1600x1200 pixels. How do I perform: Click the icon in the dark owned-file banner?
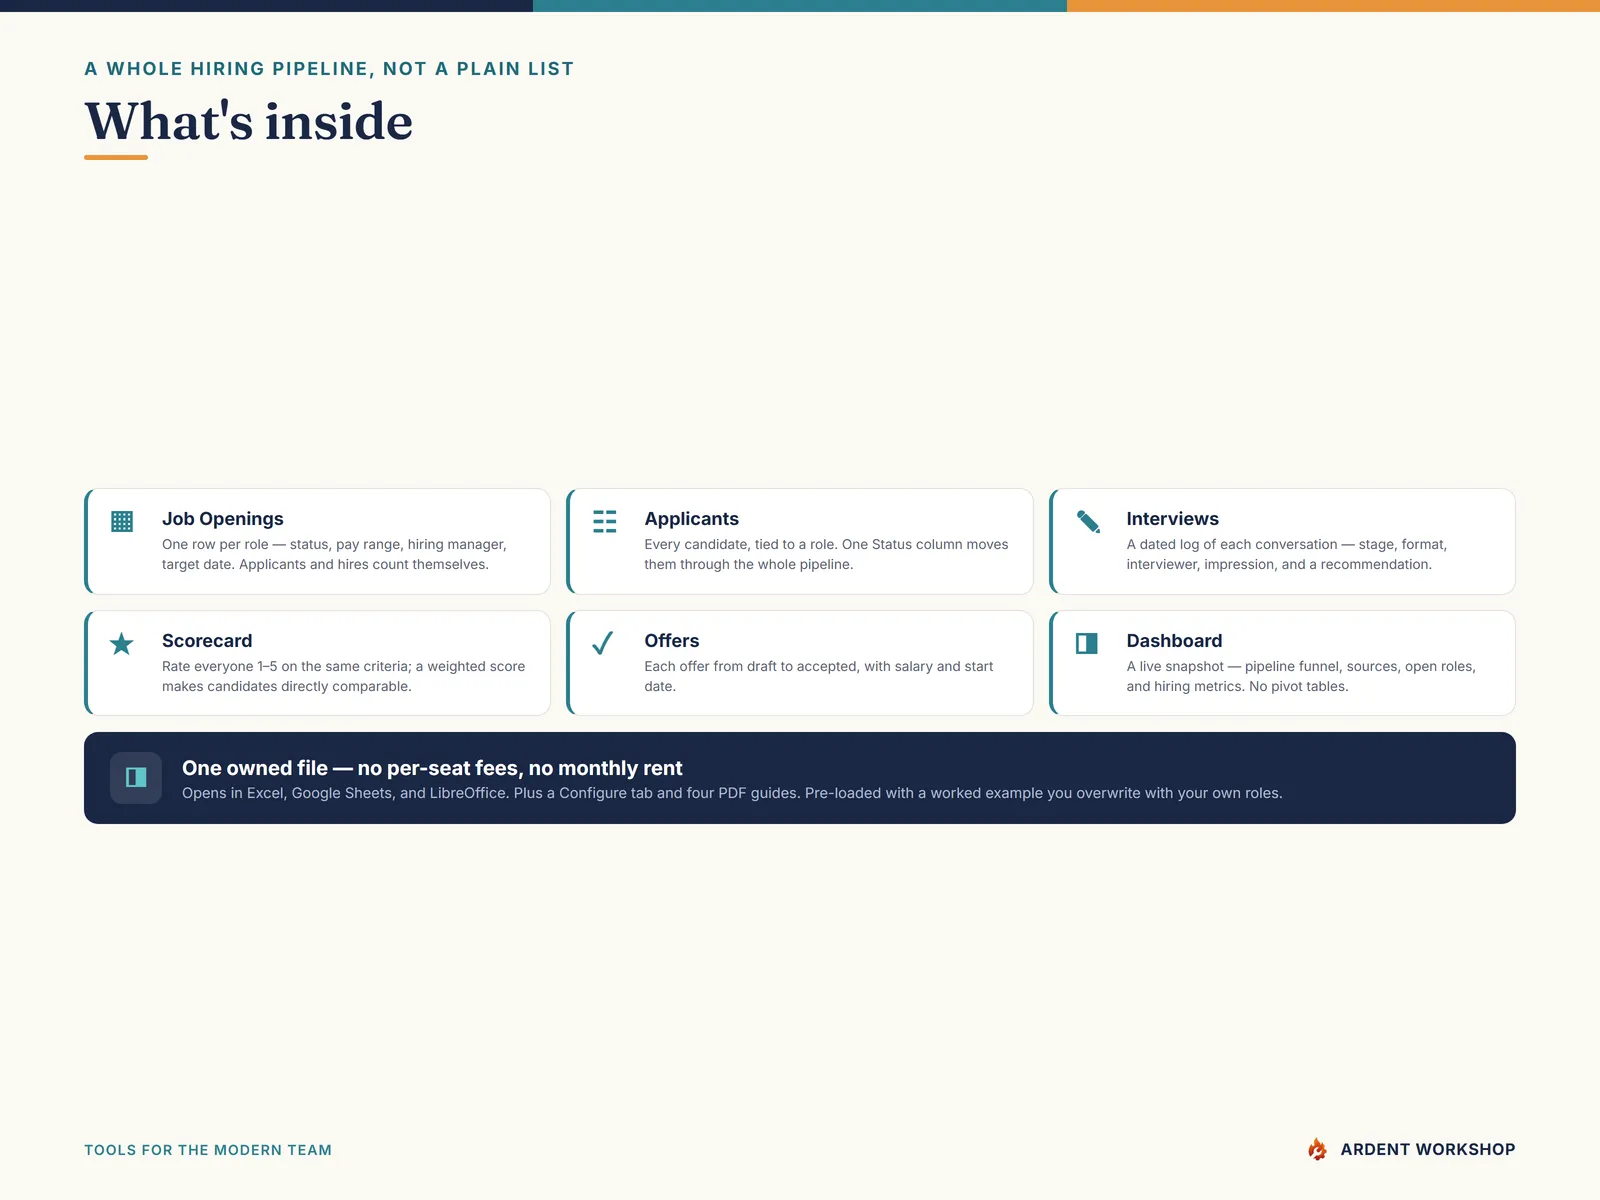coord(136,777)
